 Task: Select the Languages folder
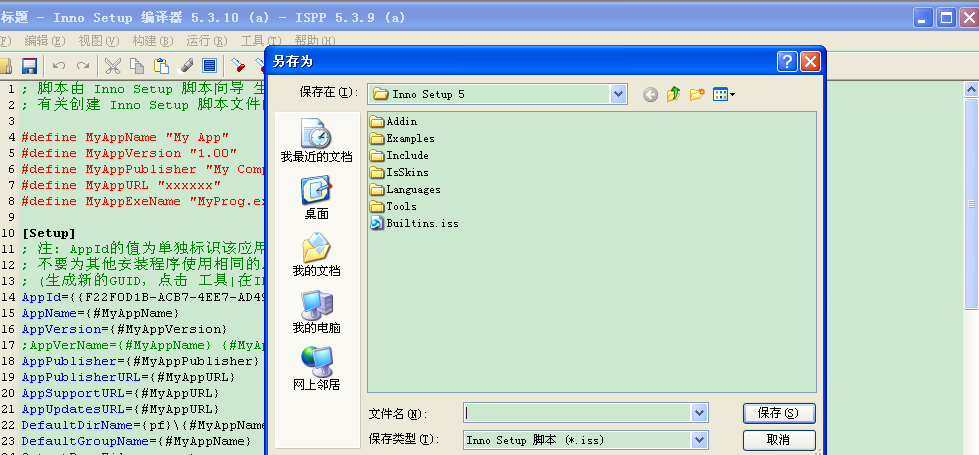tap(405, 189)
